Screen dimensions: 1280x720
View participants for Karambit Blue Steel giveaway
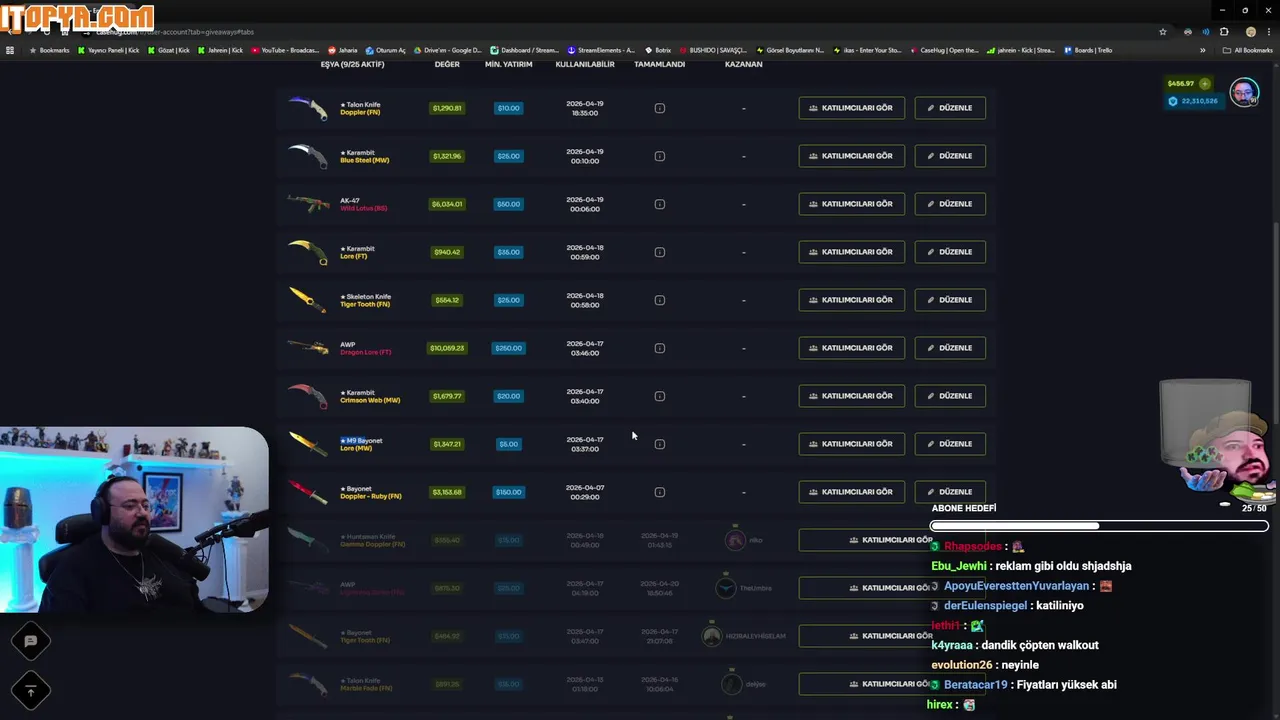point(851,156)
